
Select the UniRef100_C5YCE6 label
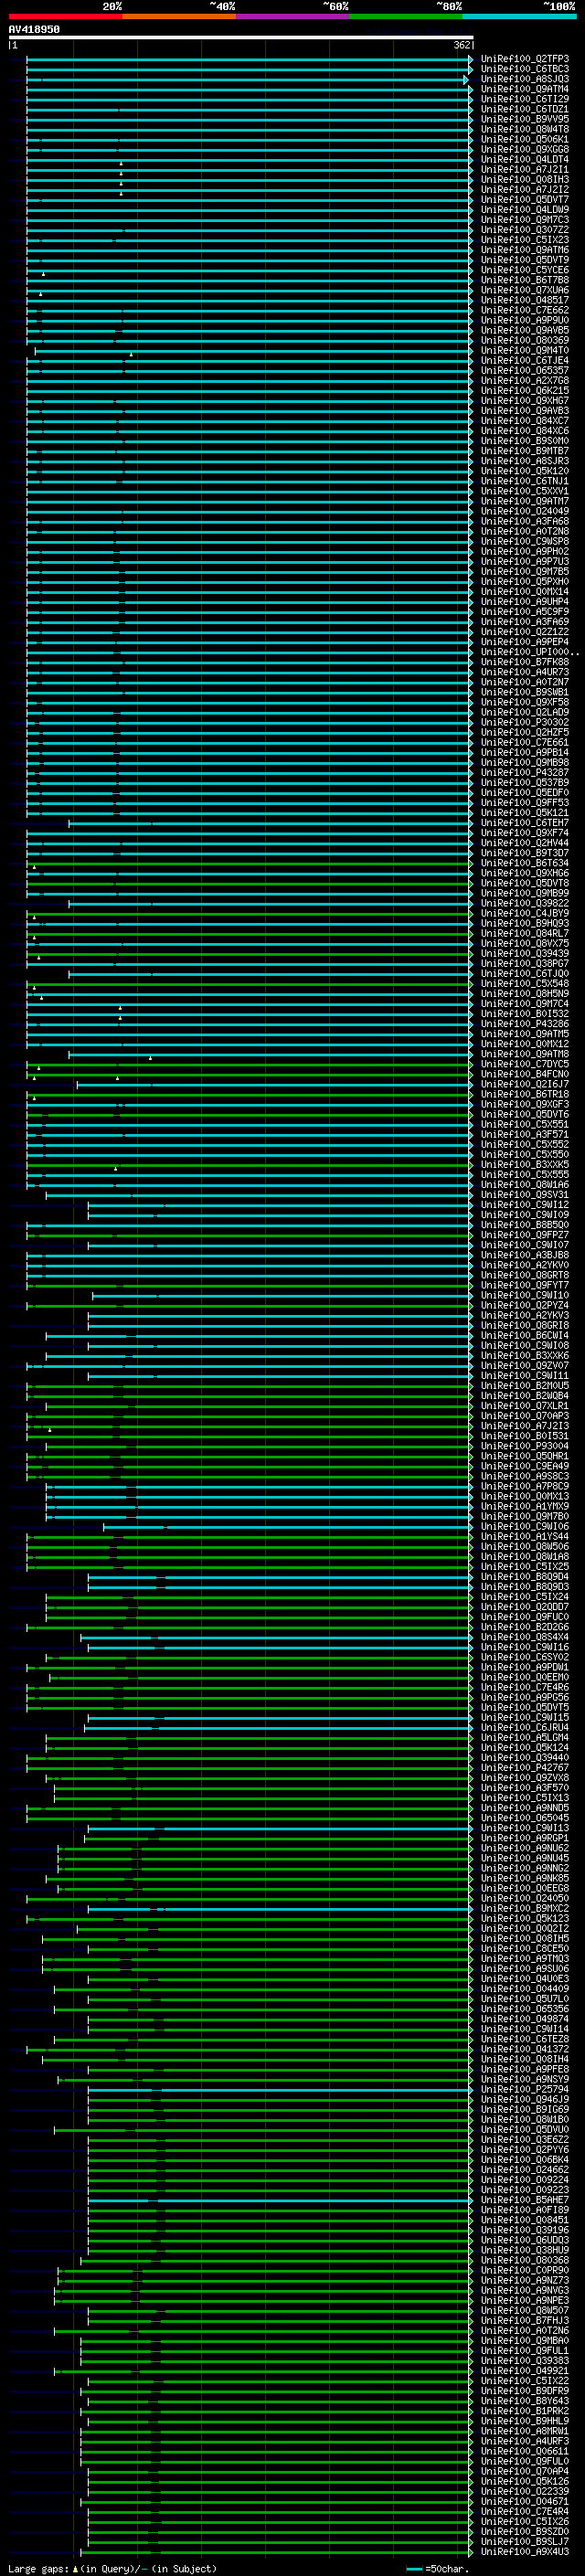pos(525,270)
